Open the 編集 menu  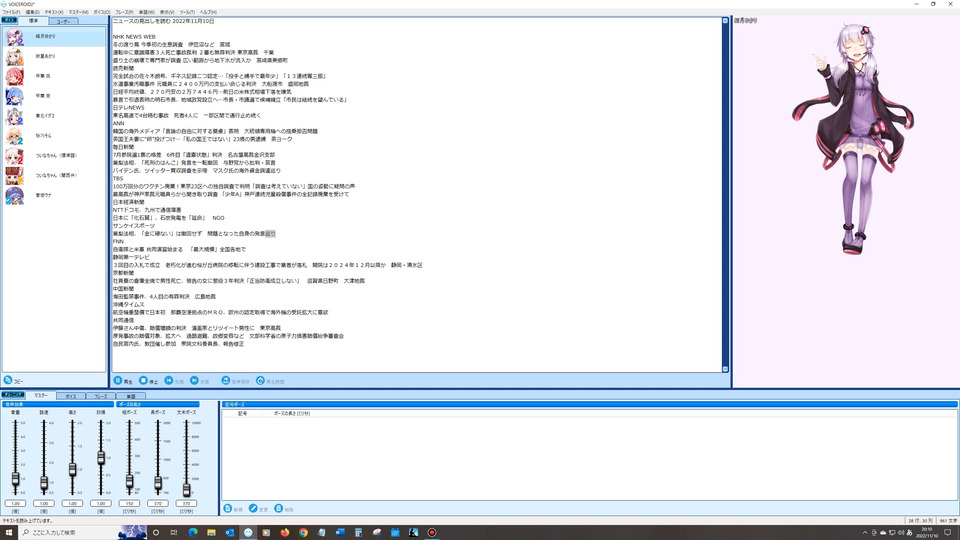click(x=32, y=12)
